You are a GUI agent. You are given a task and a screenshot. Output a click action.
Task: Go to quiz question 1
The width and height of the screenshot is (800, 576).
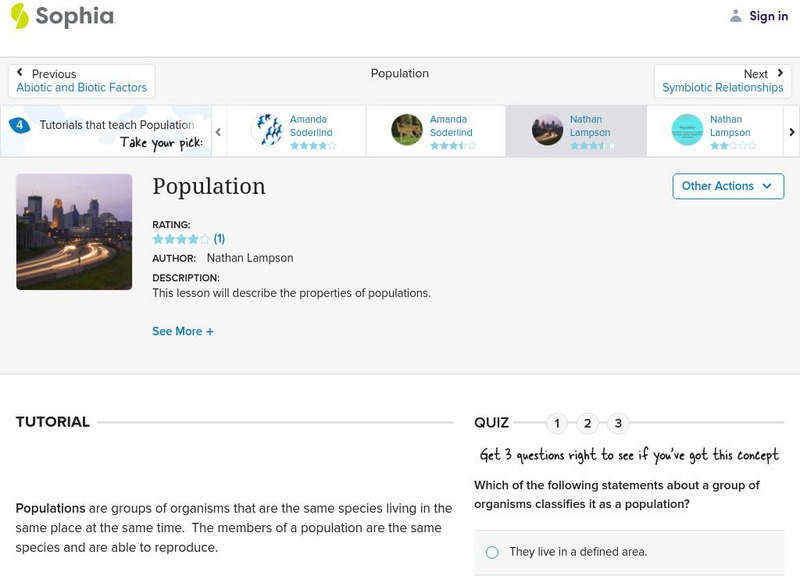[557, 423]
